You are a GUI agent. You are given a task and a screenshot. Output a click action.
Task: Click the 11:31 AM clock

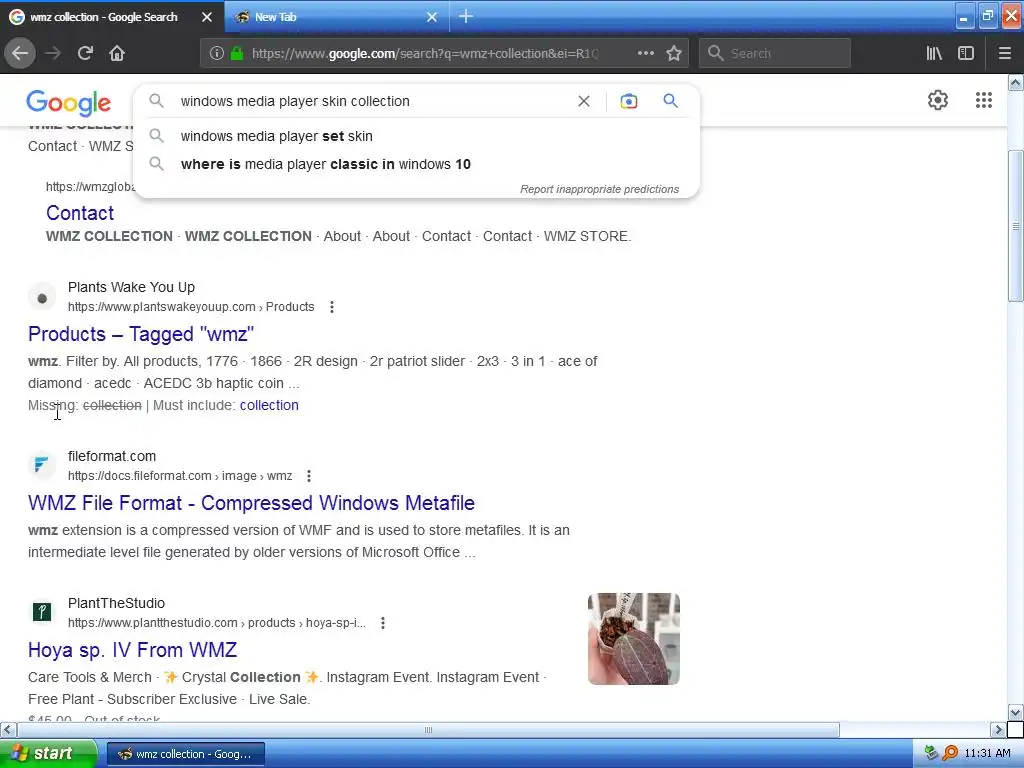coord(987,754)
